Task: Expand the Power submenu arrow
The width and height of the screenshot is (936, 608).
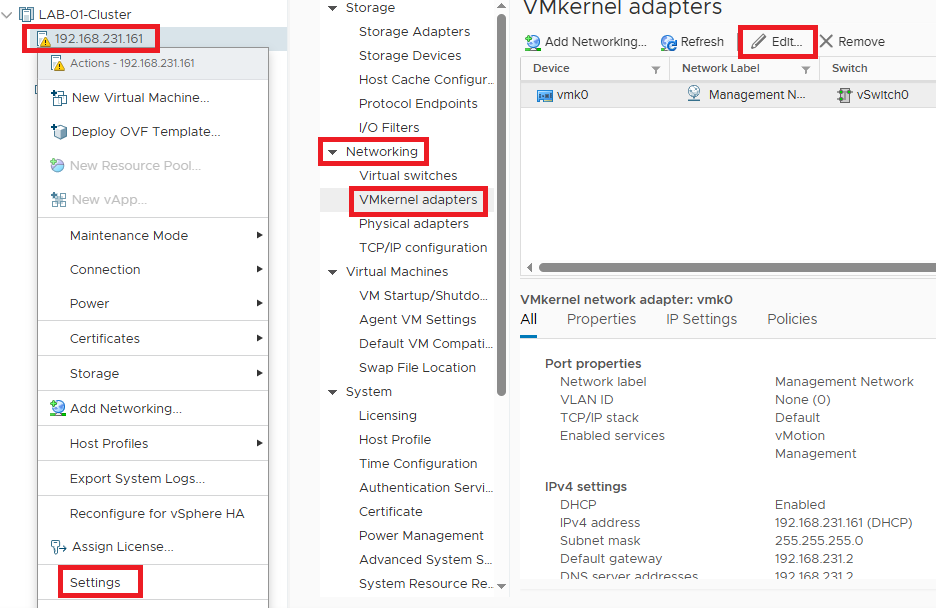Action: click(x=259, y=303)
